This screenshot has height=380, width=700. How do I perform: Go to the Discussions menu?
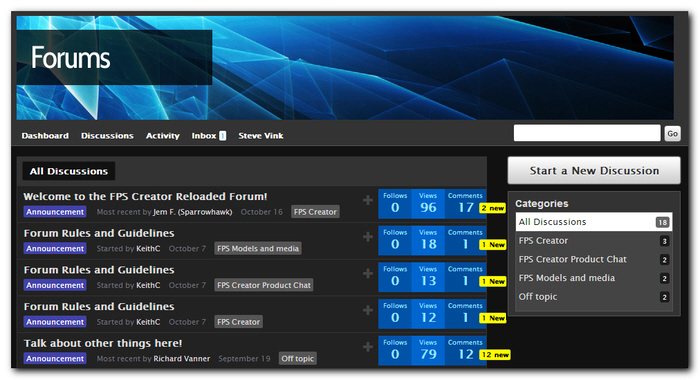coord(107,136)
